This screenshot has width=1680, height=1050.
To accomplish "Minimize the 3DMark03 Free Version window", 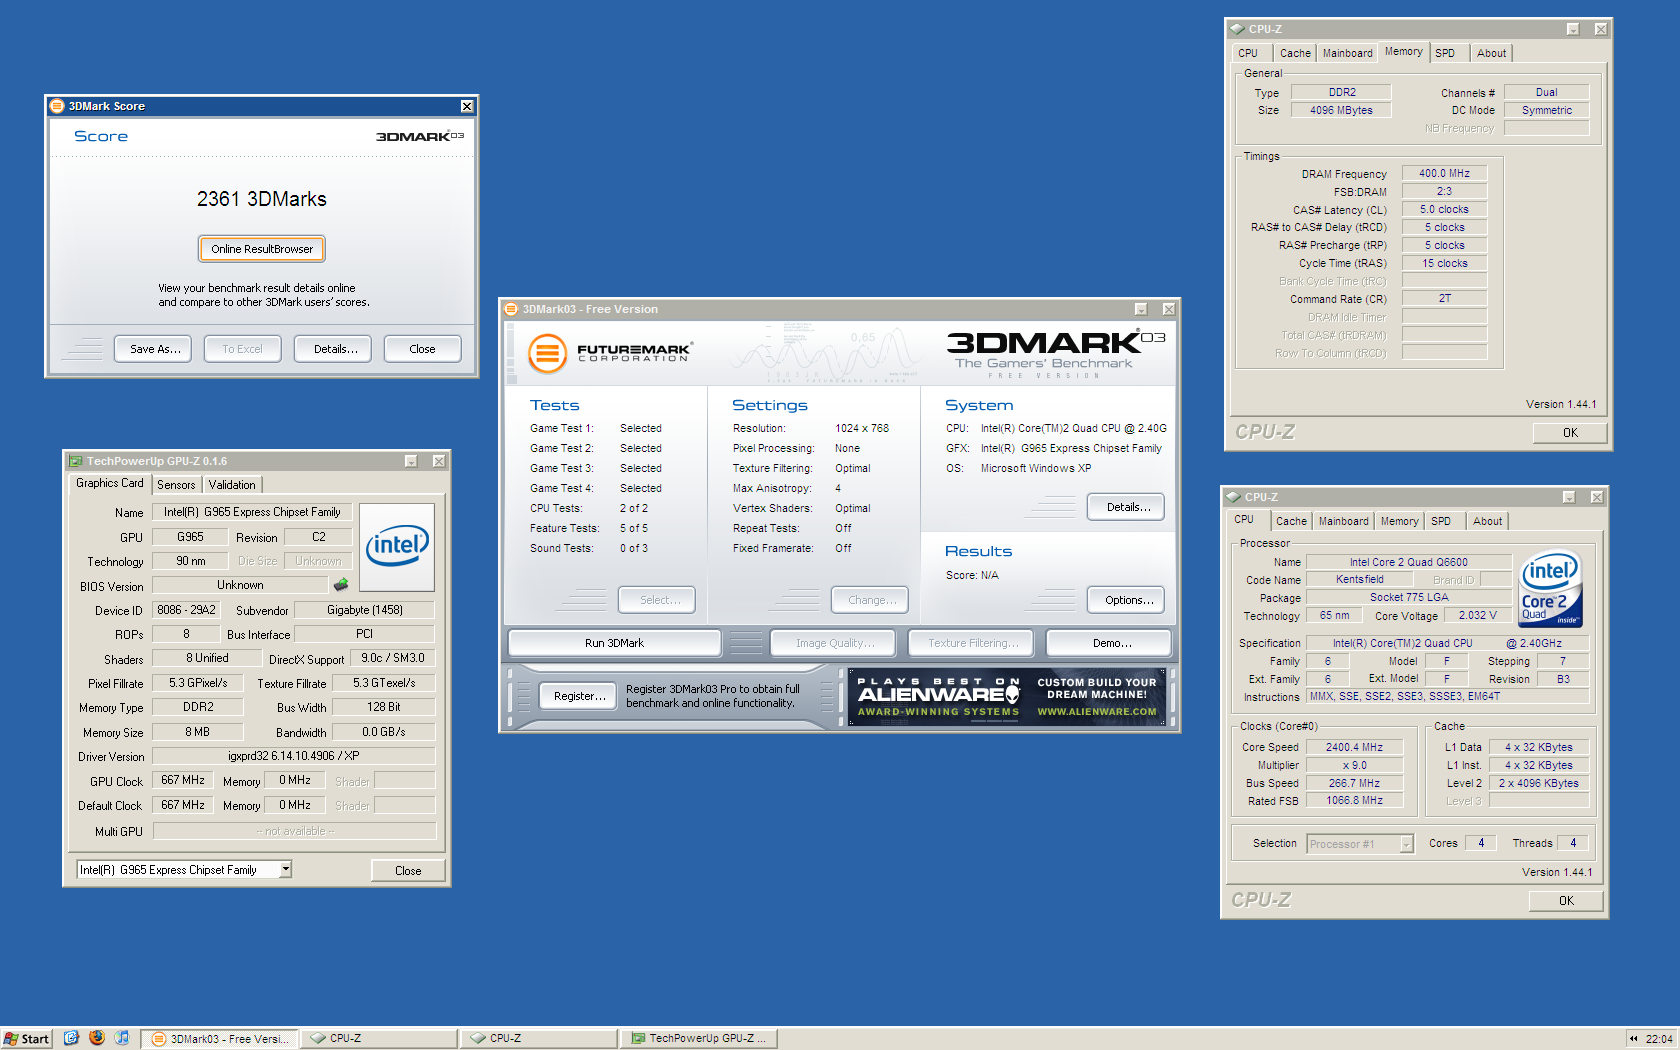I will coord(1141,309).
